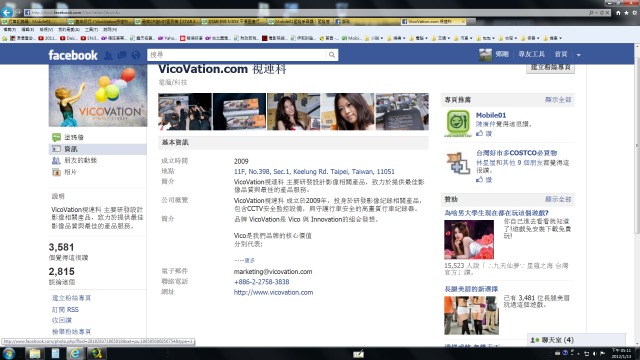Click the 2,815 talking about count
The height and width of the screenshot is (360, 640).
pyautogui.click(x=61, y=272)
